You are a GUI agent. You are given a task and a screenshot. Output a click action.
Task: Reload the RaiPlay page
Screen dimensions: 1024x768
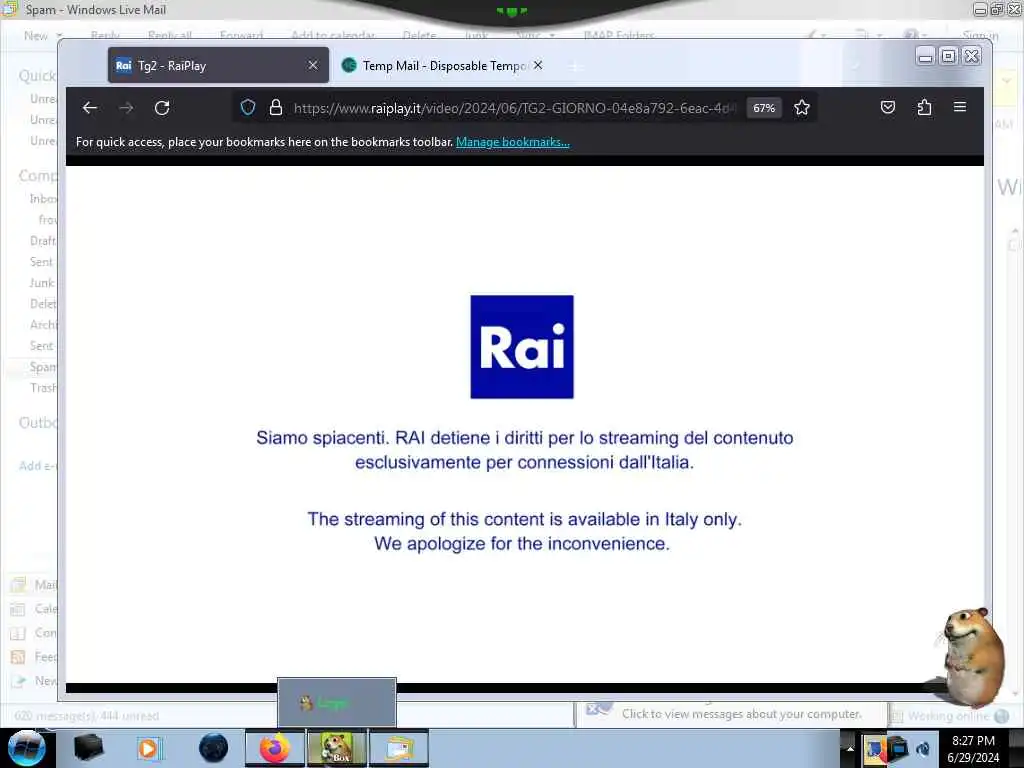162,108
